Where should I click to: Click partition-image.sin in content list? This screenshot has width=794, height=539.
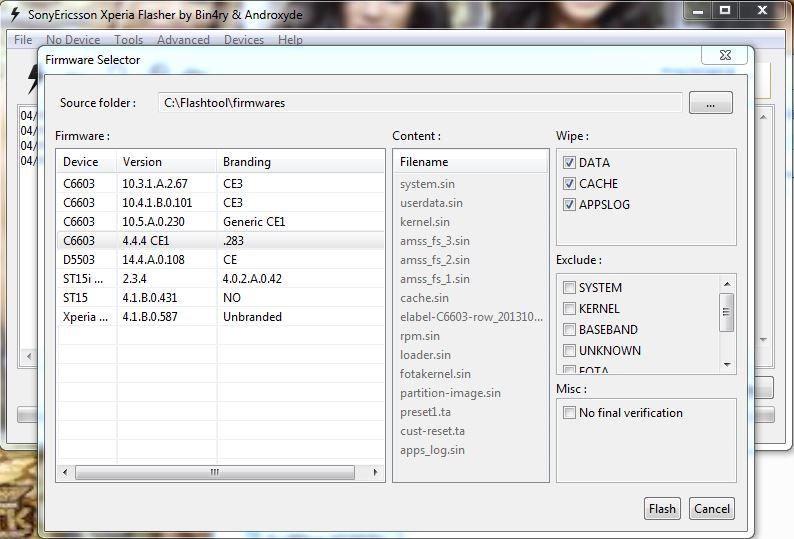[x=450, y=393]
